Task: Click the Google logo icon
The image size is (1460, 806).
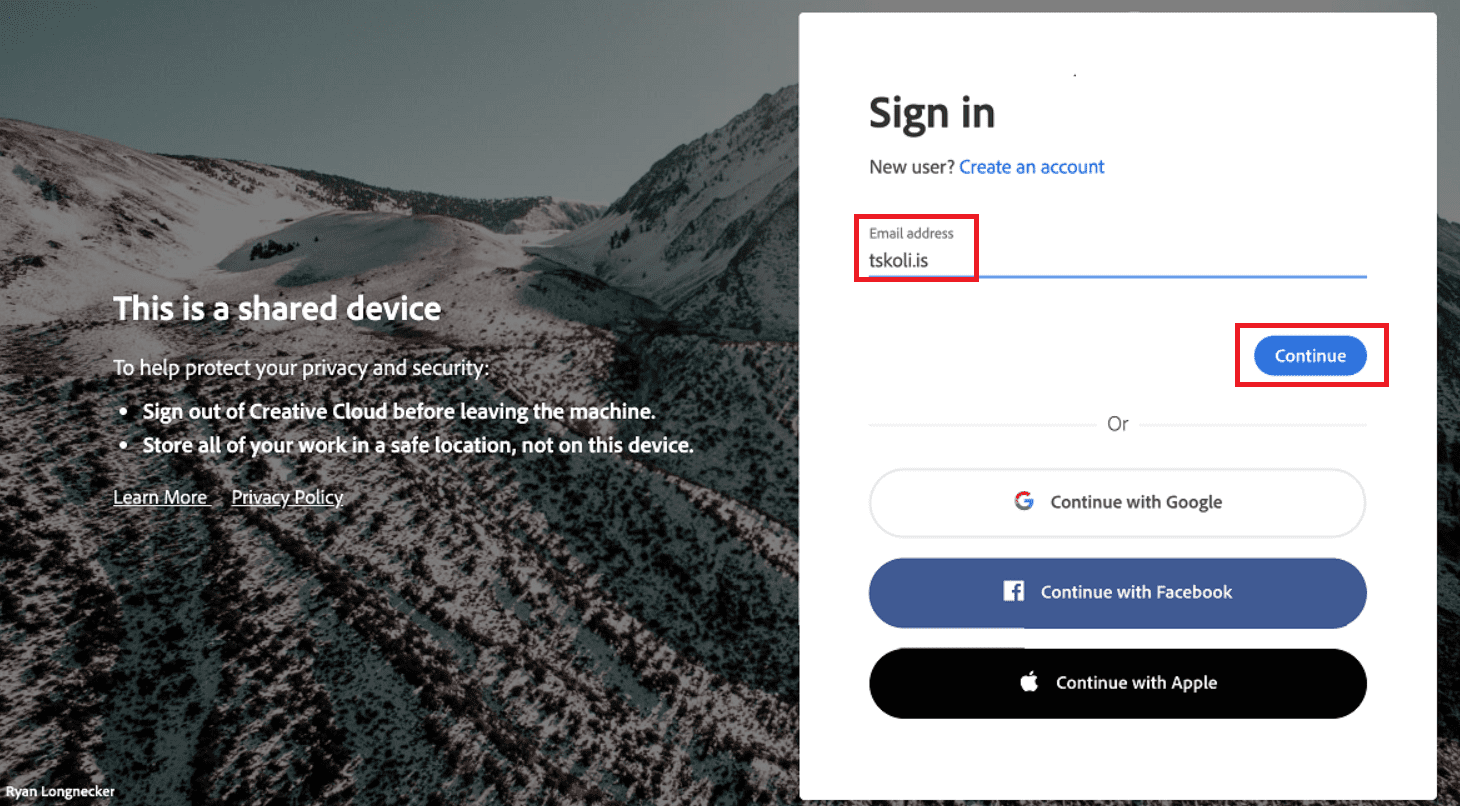Action: click(x=1024, y=501)
